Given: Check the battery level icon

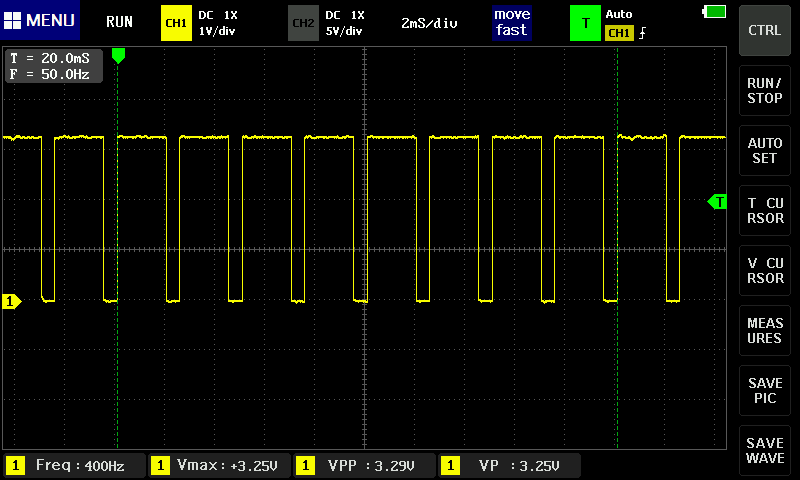Looking at the screenshot, I should (714, 12).
